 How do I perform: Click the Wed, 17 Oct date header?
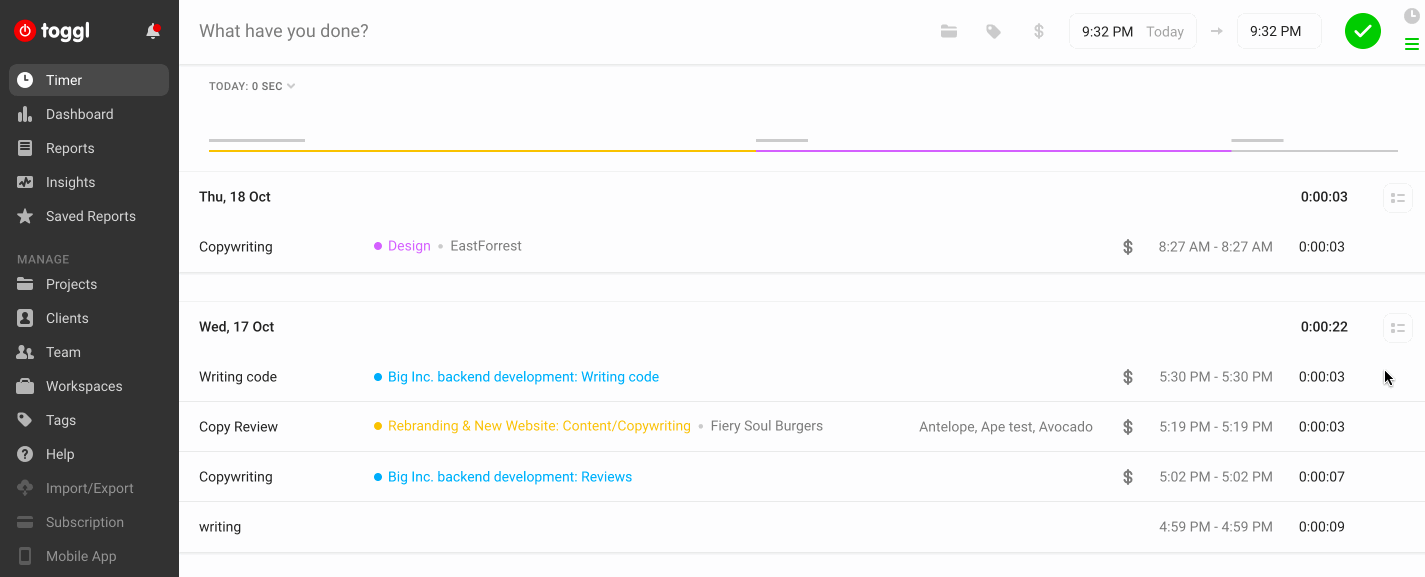pos(236,327)
